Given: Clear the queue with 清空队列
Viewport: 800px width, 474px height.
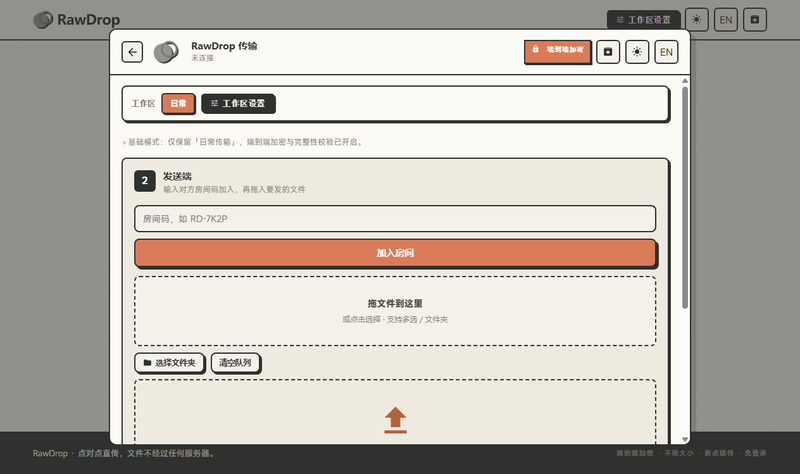Looking at the screenshot, I should pos(235,363).
